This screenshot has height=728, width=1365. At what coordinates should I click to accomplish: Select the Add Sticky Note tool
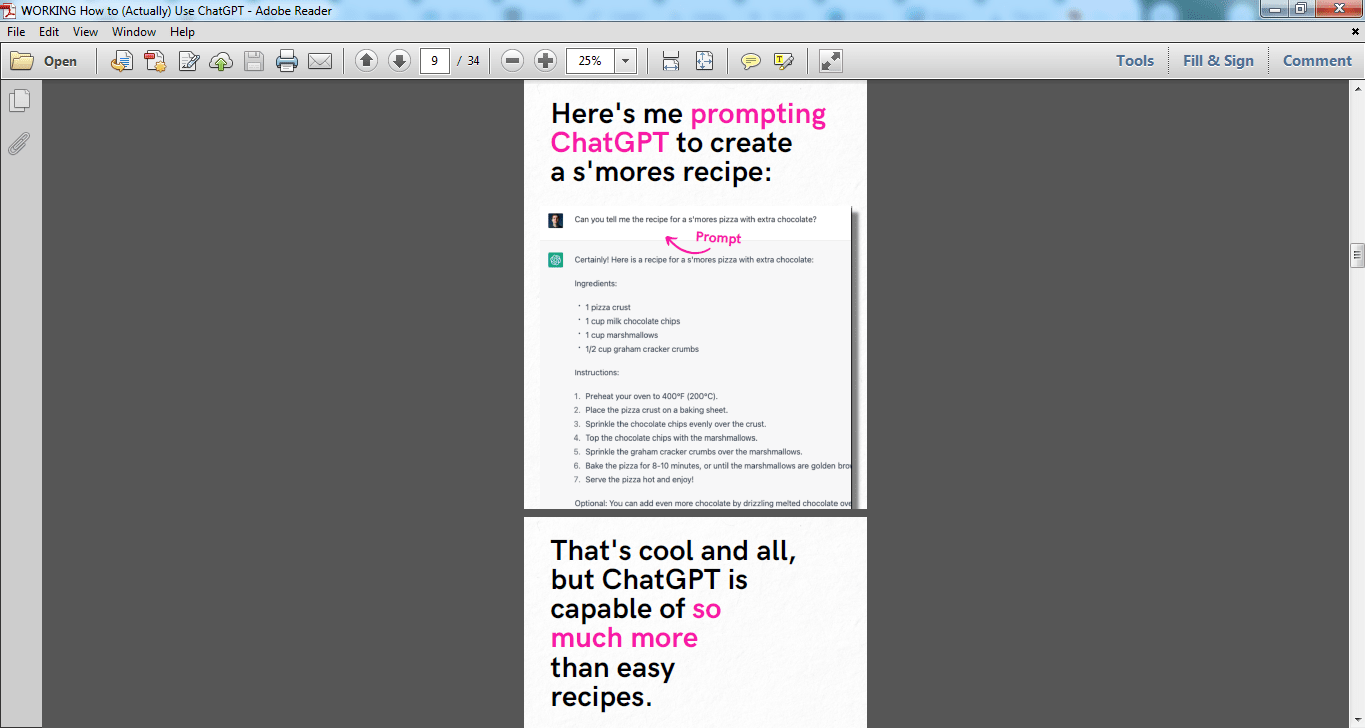[x=750, y=61]
